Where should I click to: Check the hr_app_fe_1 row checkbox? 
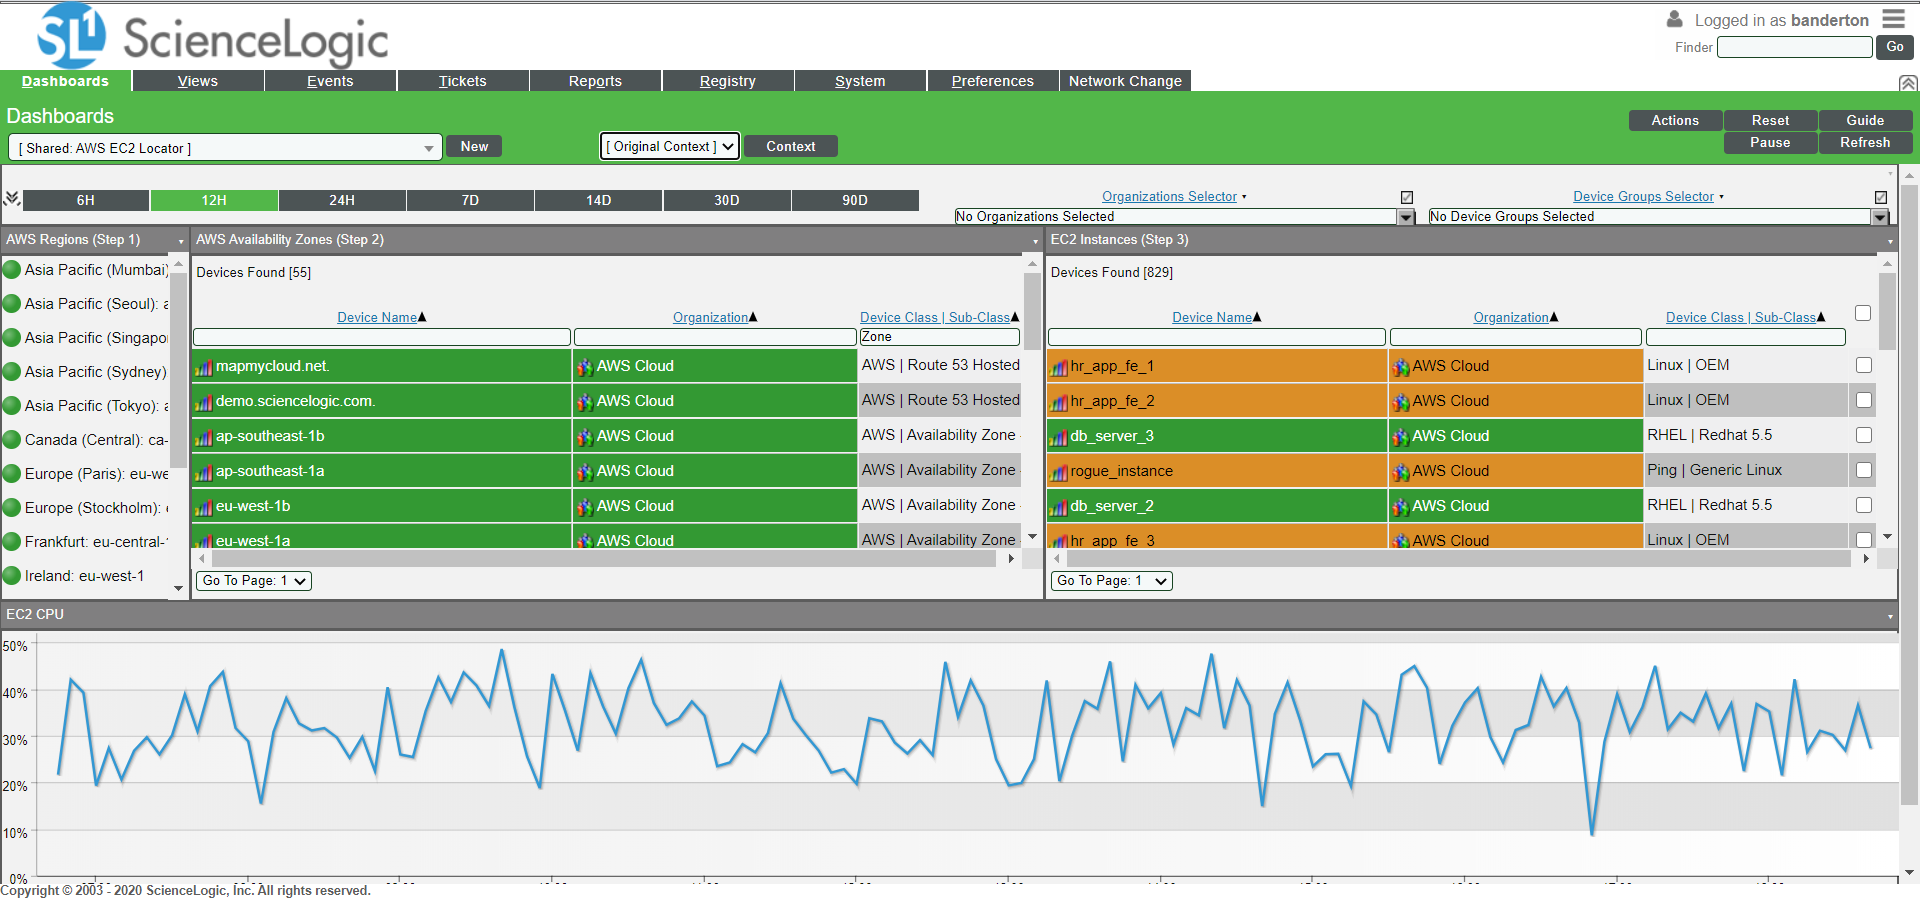coord(1864,365)
